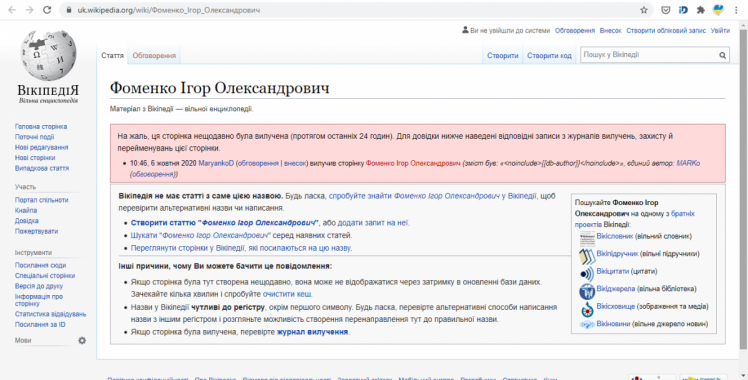Click the Вікіджерела icon

click(x=587, y=291)
